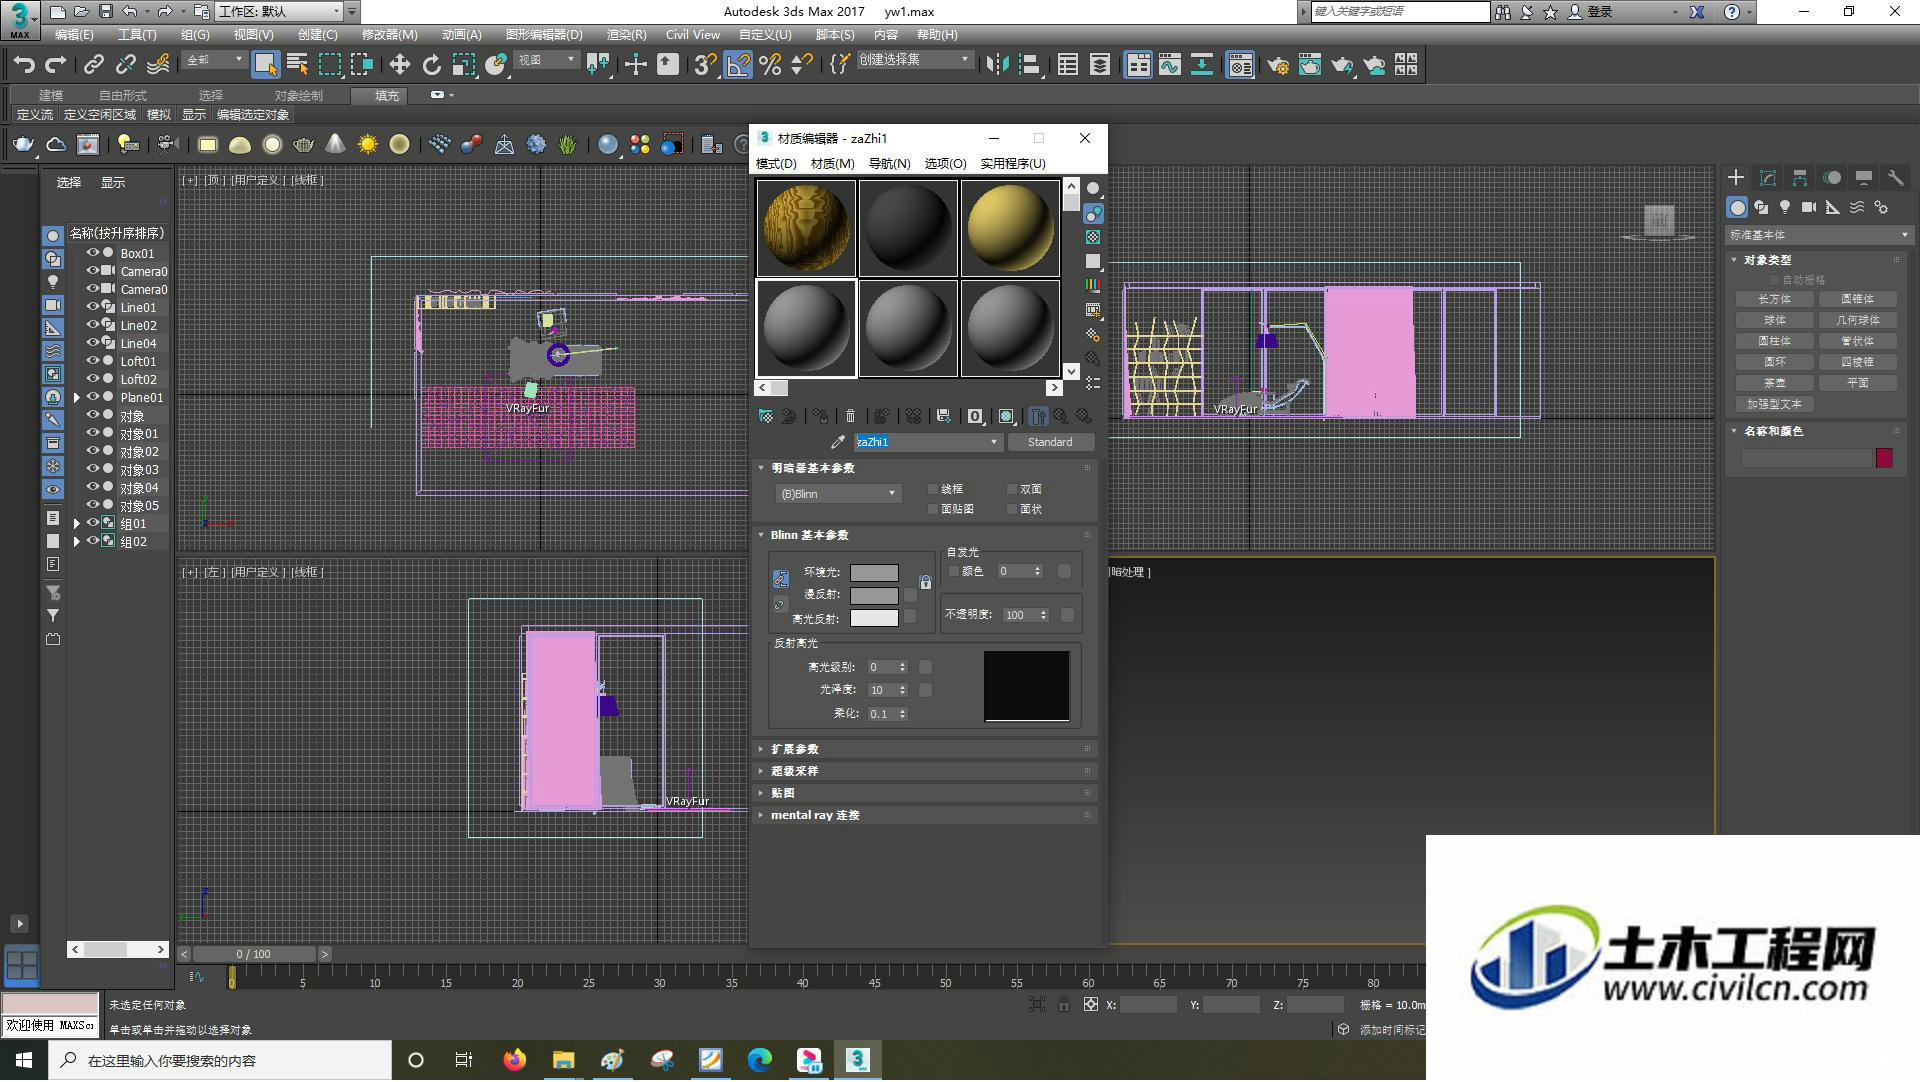Screen dimensions: 1920x1082
Task: Open the 标准基本体 primitives dropdown
Action: click(1819, 235)
